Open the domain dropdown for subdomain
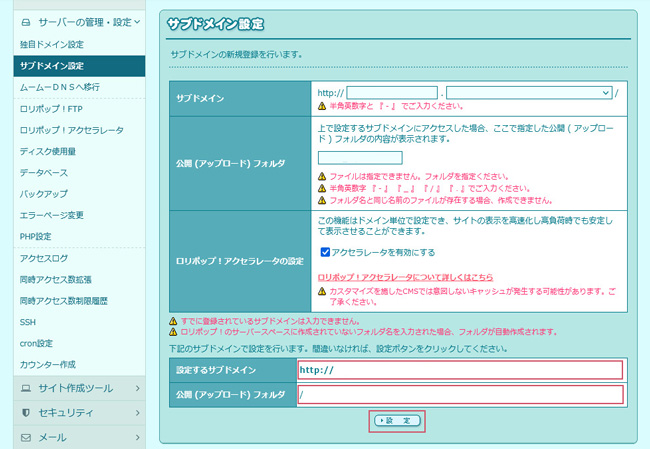This screenshot has height=449, width=650. click(529, 92)
